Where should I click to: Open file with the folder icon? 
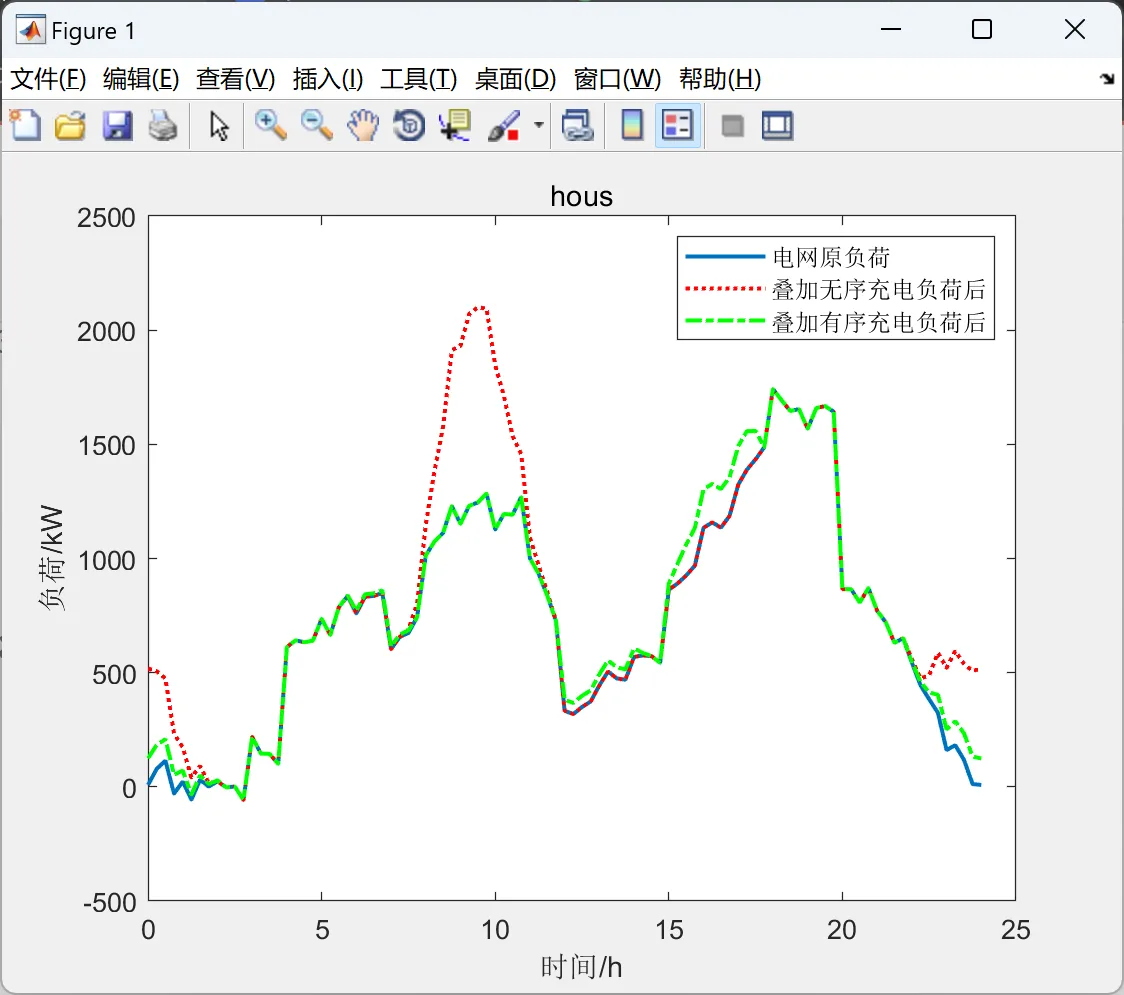coord(70,125)
